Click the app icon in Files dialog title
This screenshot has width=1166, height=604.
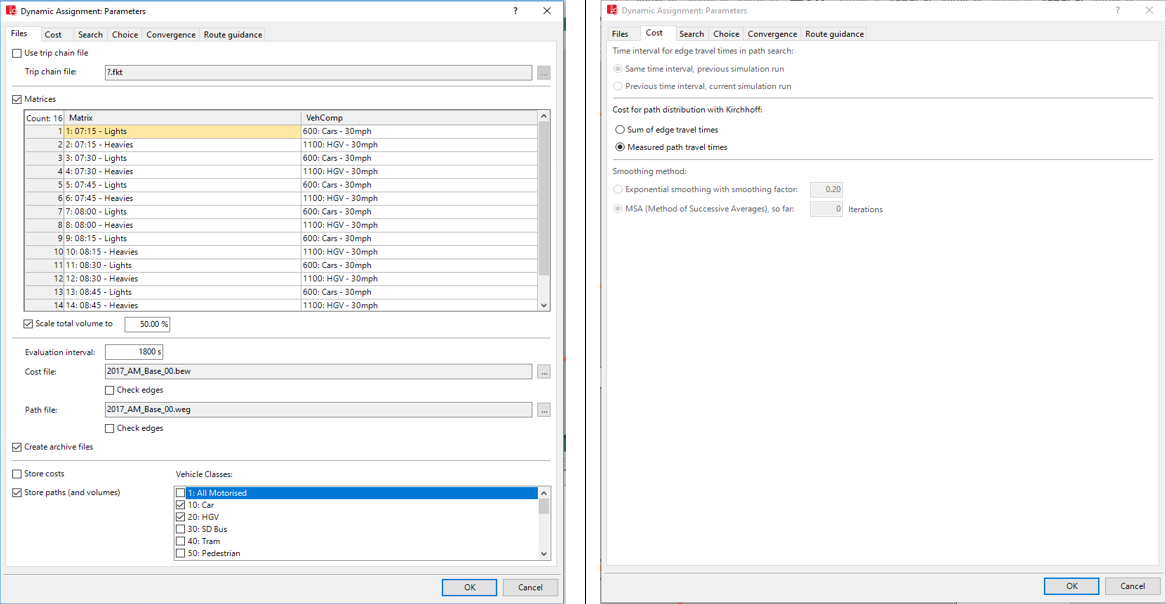pos(11,11)
